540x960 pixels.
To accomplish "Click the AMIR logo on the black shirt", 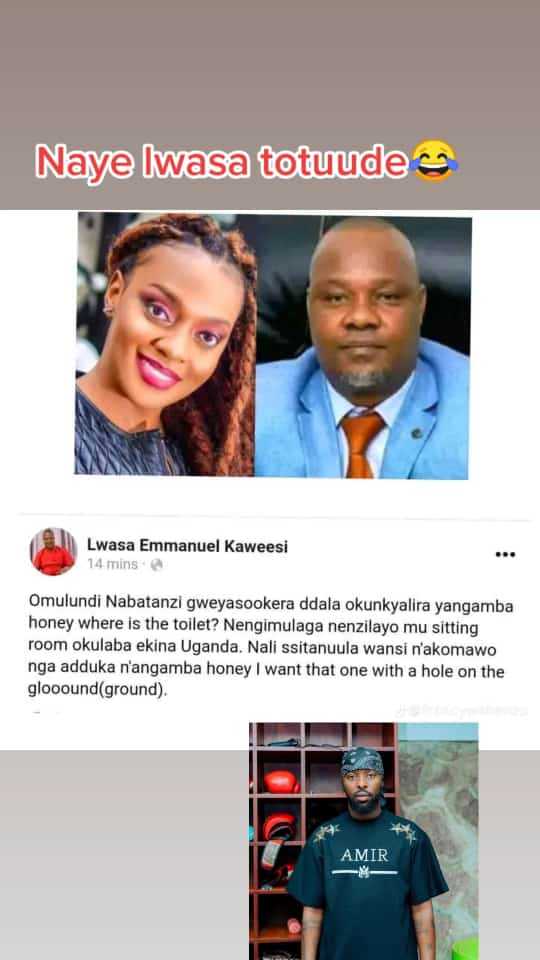I will pyautogui.click(x=364, y=861).
